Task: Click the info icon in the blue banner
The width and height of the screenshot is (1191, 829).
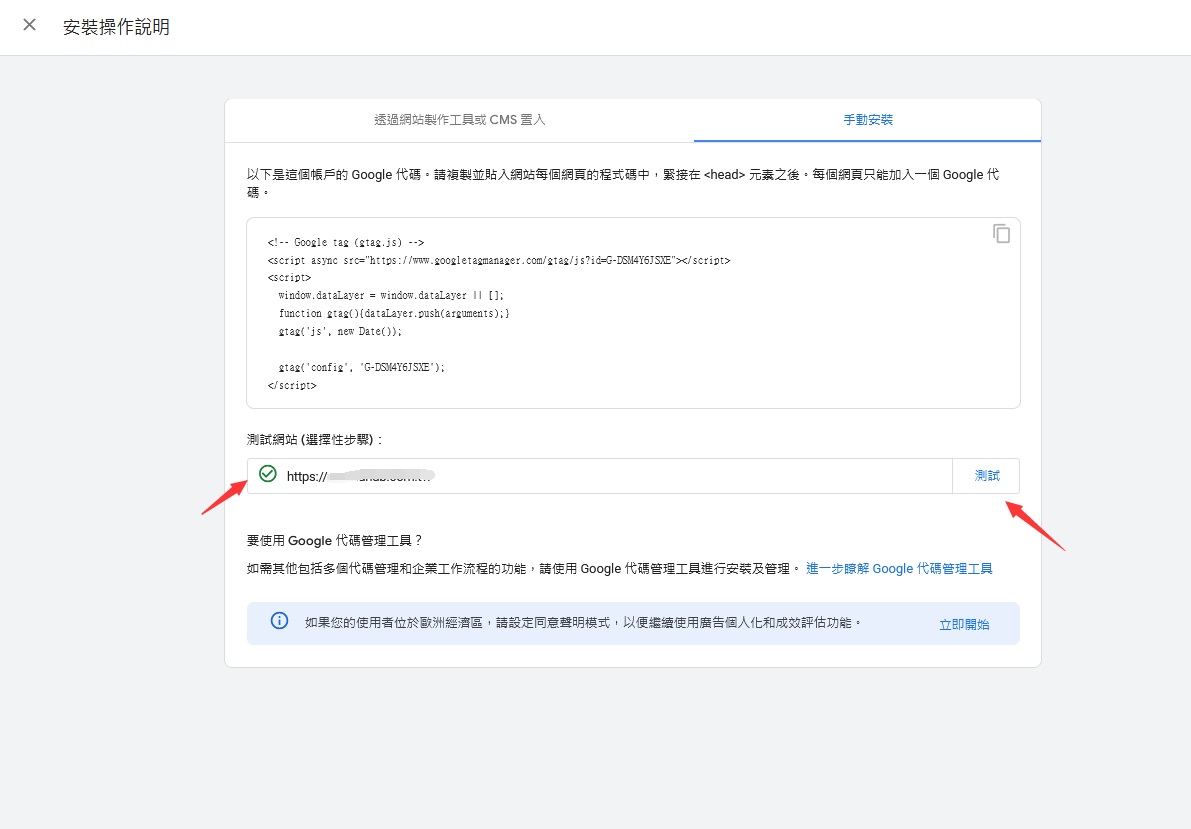Action: [x=280, y=621]
